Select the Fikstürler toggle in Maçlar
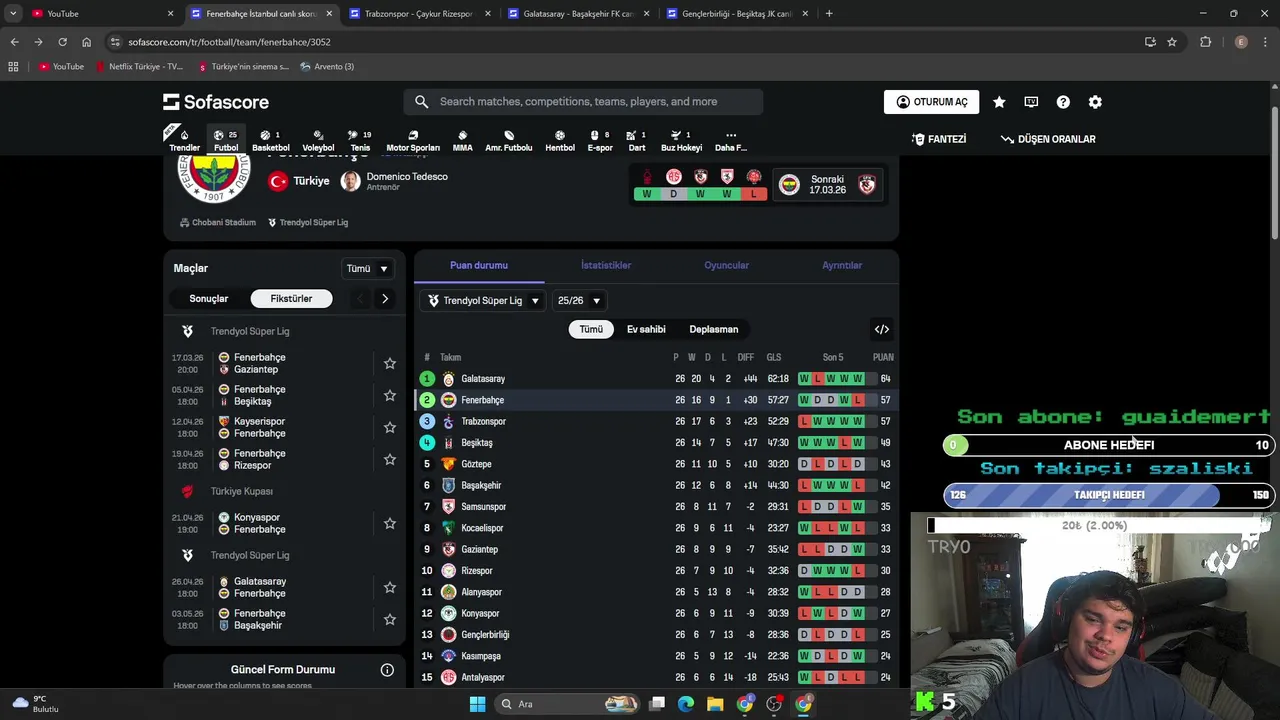Viewport: 1280px width, 720px height. point(291,298)
